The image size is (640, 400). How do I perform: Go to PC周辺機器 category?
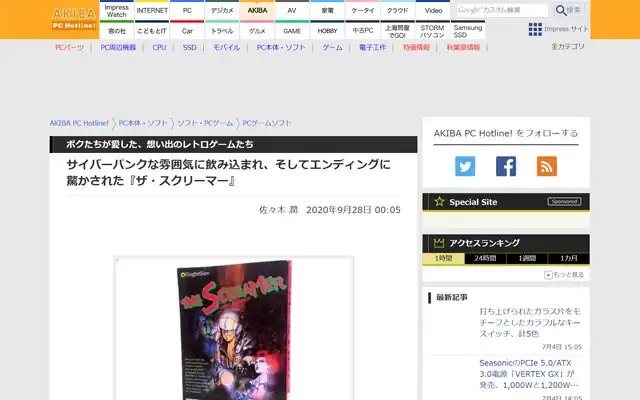(118, 47)
